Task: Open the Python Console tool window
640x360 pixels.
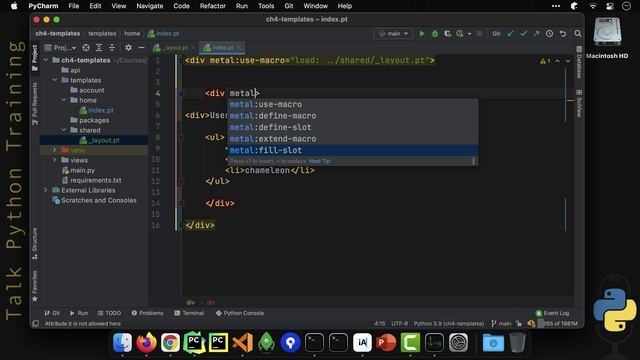Action: pyautogui.click(x=240, y=313)
